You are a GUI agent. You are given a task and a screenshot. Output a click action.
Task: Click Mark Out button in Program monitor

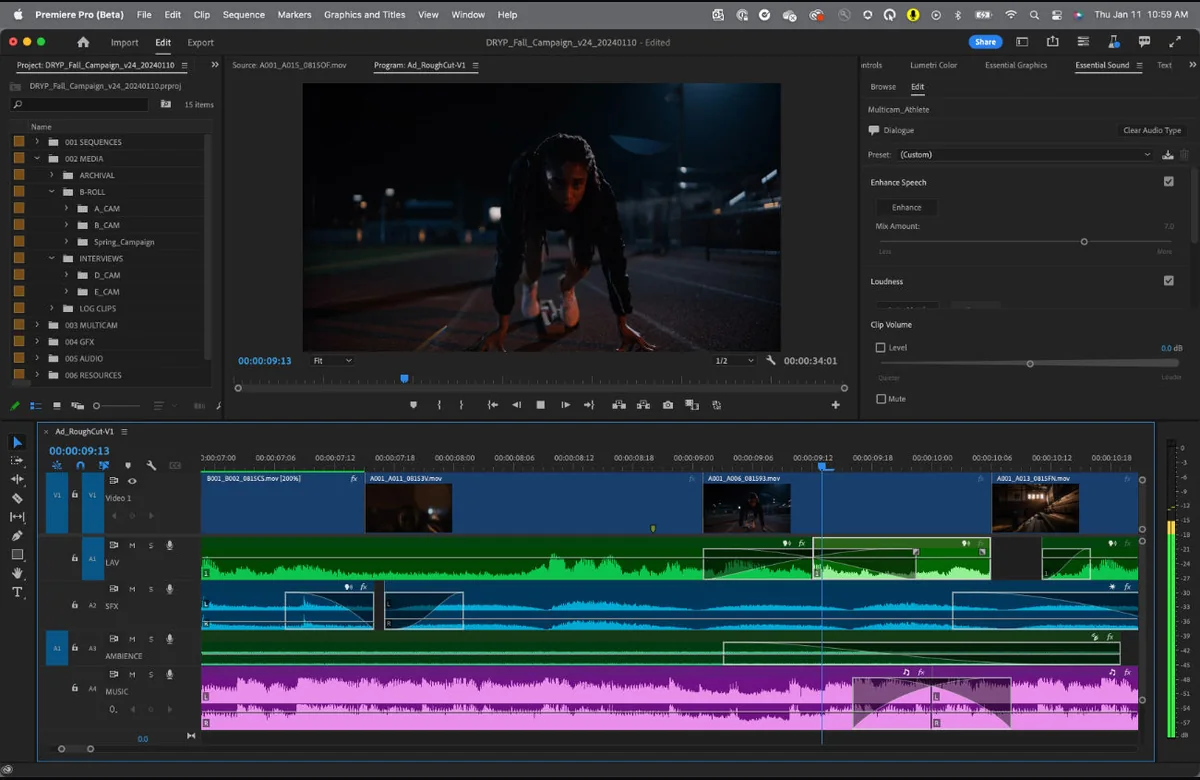click(461, 405)
